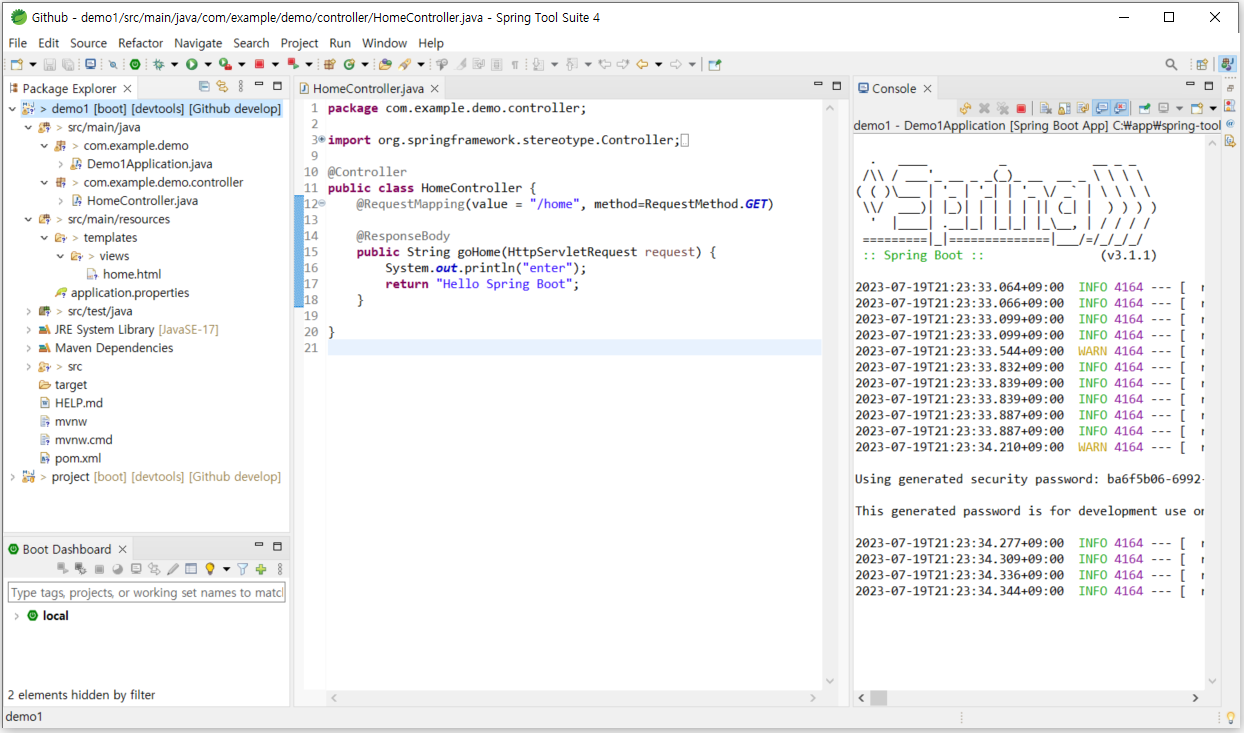Toggle Show Console on standard output change
The image size is (1244, 733).
[x=1100, y=108]
